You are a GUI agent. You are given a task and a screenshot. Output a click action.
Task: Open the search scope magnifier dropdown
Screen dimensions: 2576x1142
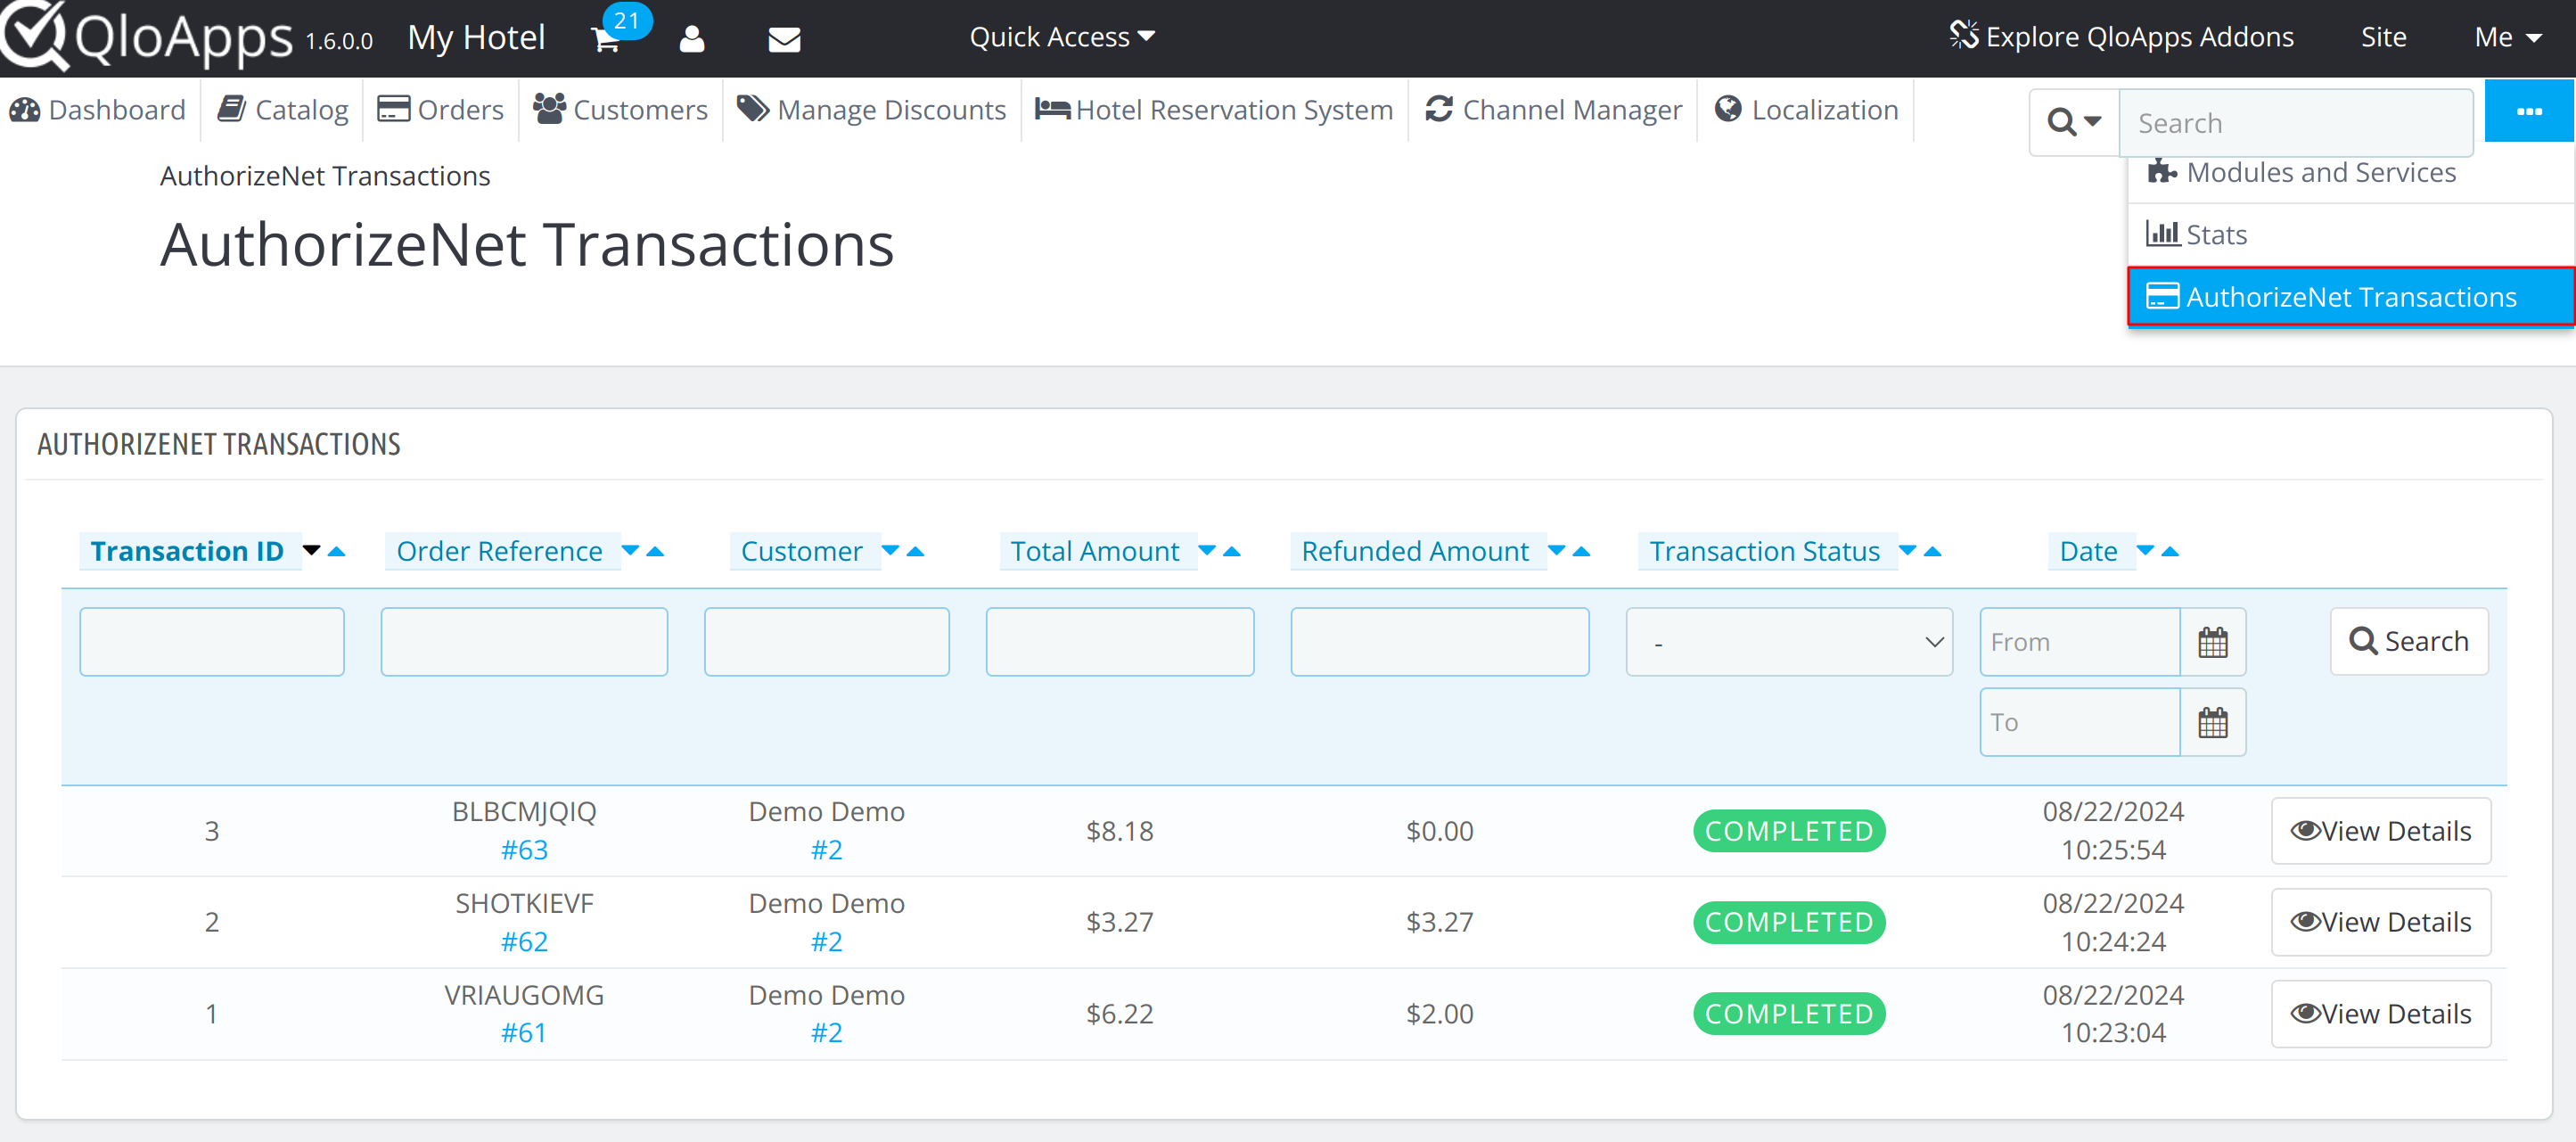coord(2074,123)
